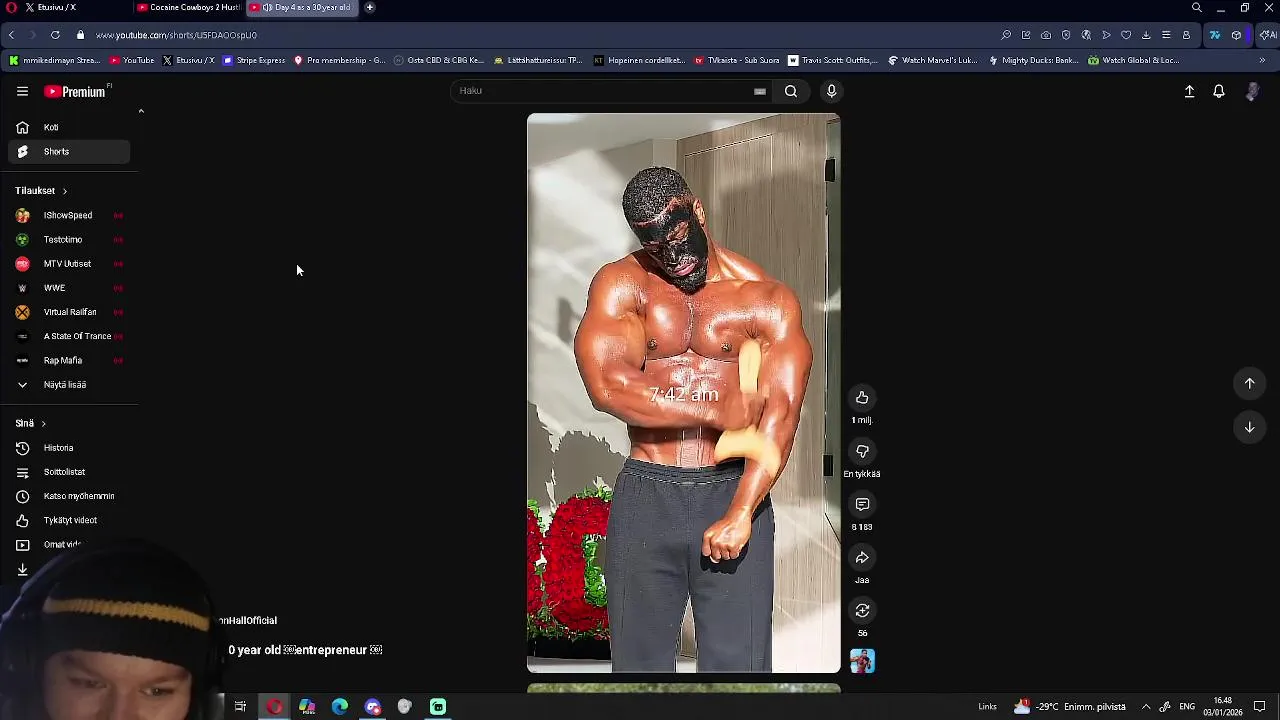Viewport: 1280px width, 720px height.
Task: Open Travis Scott Outfits bookmark
Action: point(833,60)
